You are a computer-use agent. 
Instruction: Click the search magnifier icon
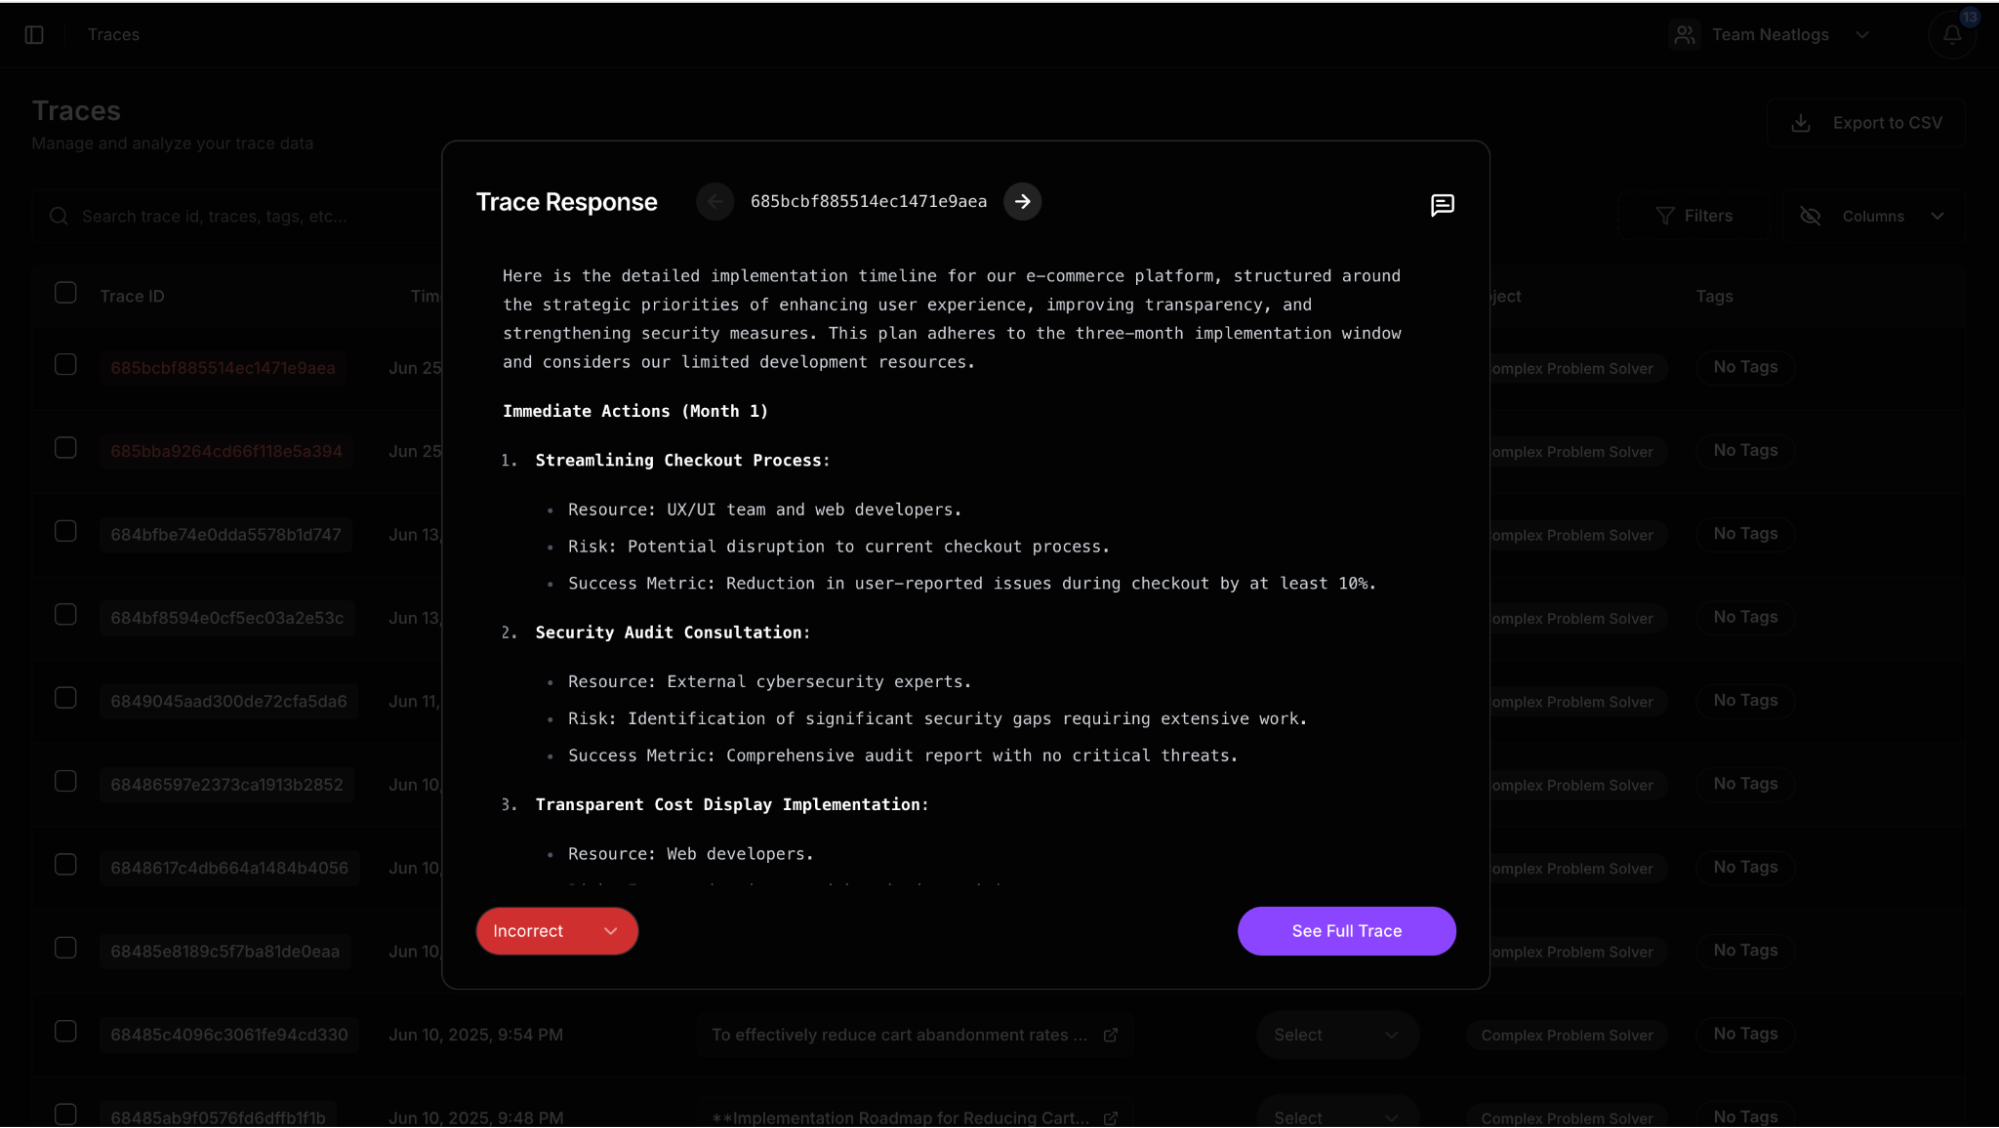click(59, 216)
